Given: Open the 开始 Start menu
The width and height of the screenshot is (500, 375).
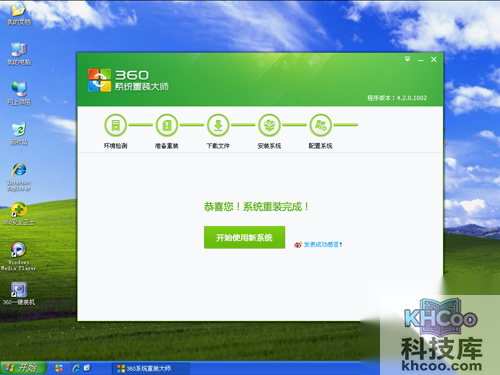Looking at the screenshot, I should pos(23,368).
